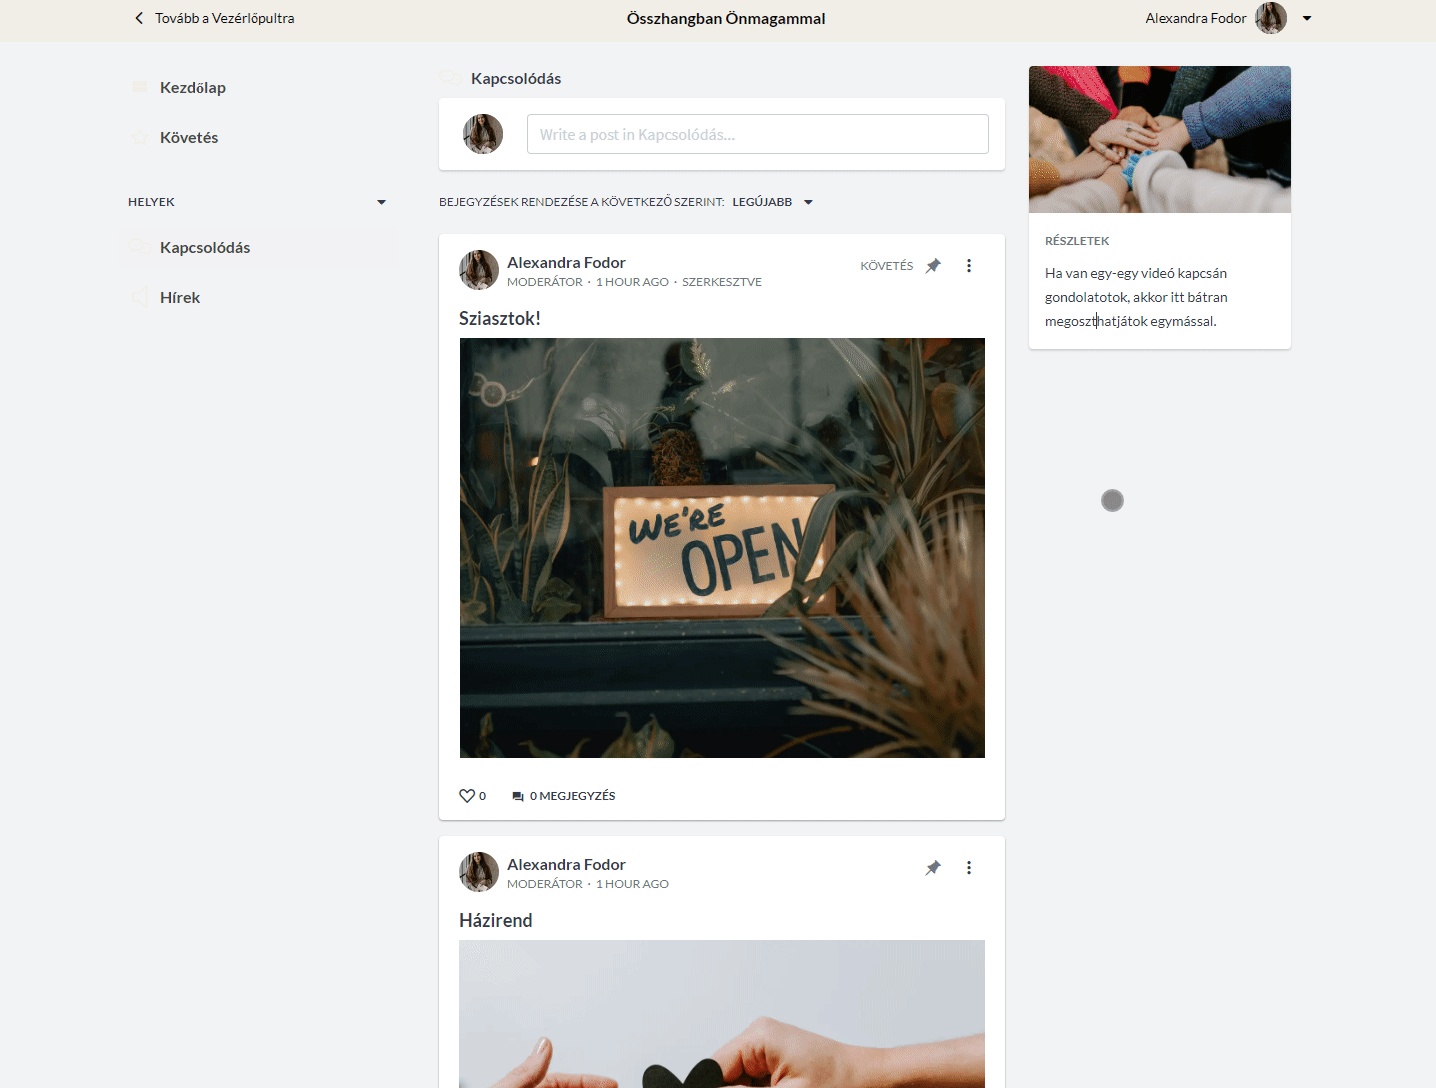Open Alexandra Fodor's avatar on Sziasztok! post
This screenshot has height=1088, width=1436.
click(479, 270)
